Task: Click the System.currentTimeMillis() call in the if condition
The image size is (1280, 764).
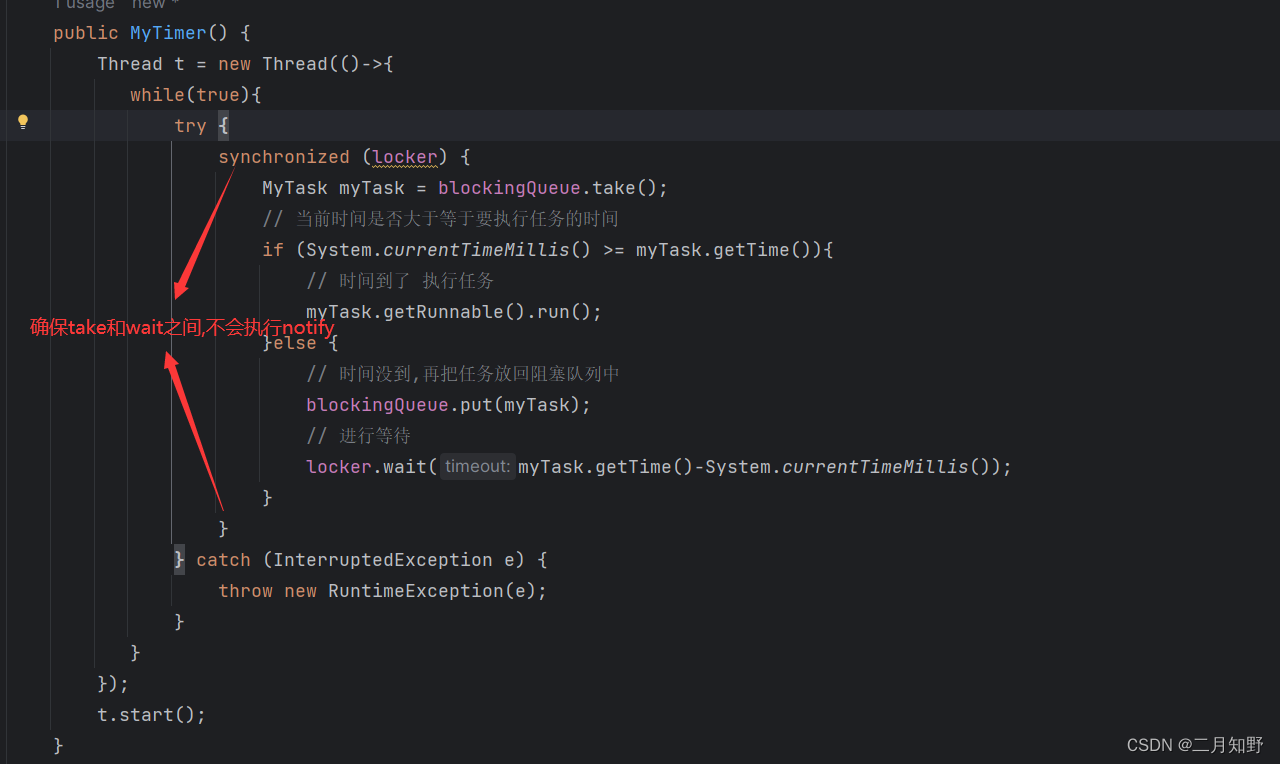Action: [x=442, y=249]
